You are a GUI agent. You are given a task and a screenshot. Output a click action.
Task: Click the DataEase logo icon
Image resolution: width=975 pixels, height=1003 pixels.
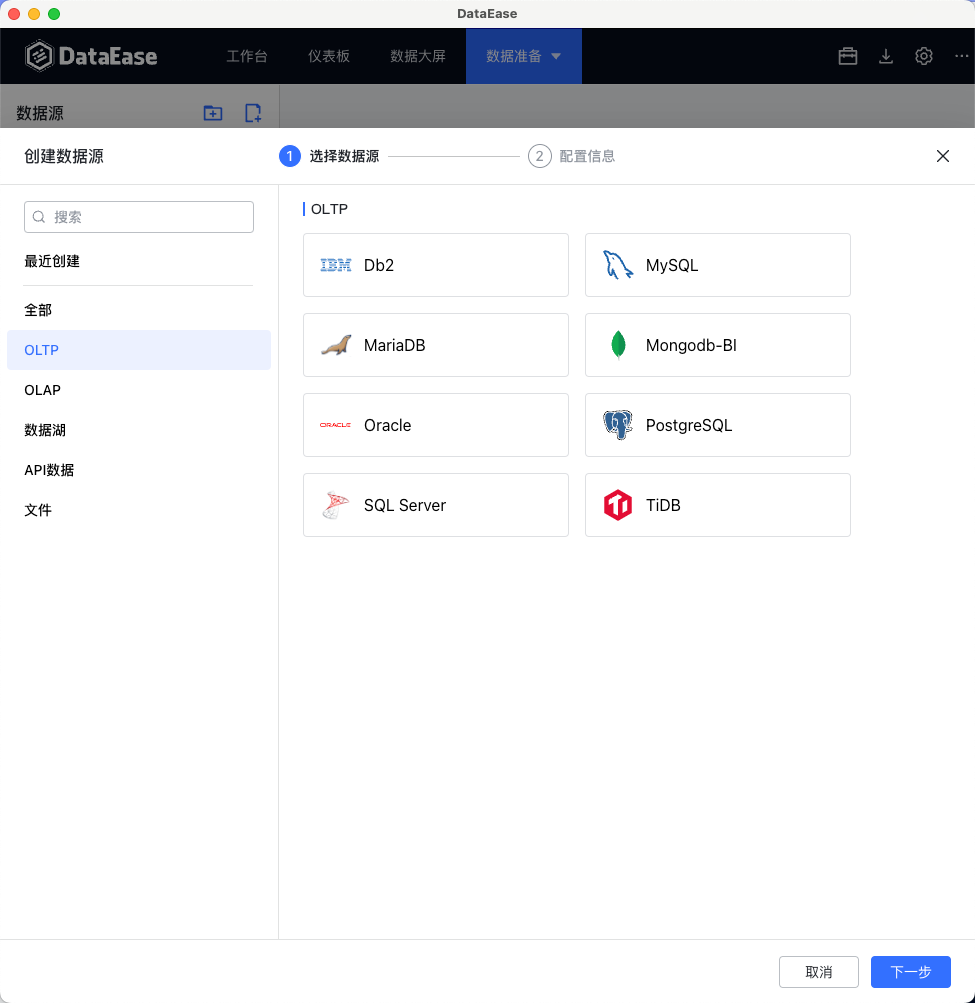(39, 56)
